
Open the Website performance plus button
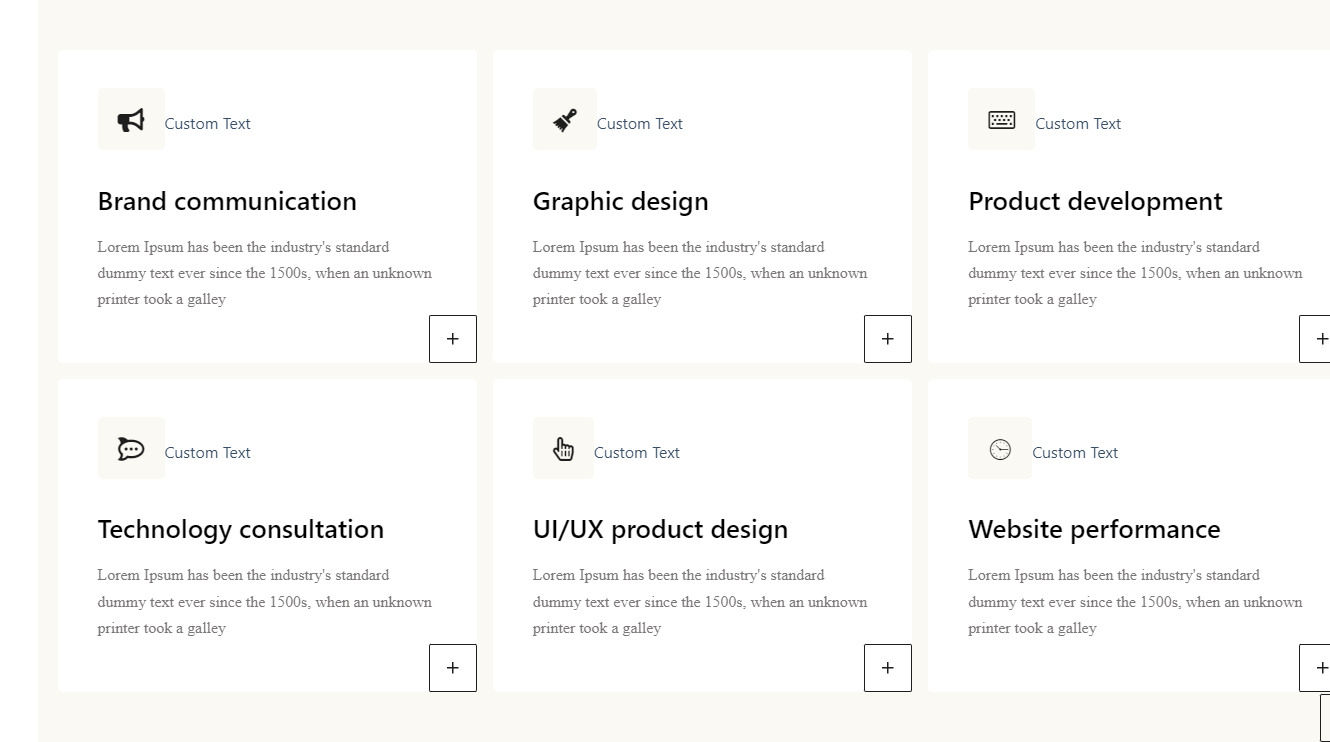pyautogui.click(x=1318, y=668)
